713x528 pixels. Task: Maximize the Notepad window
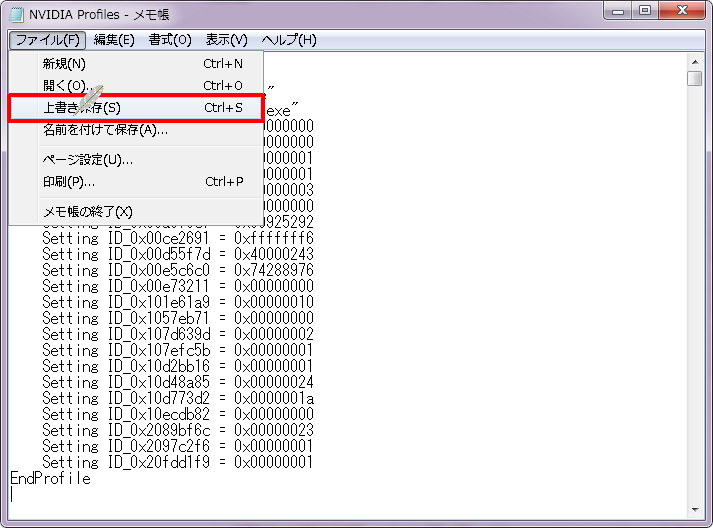click(645, 11)
